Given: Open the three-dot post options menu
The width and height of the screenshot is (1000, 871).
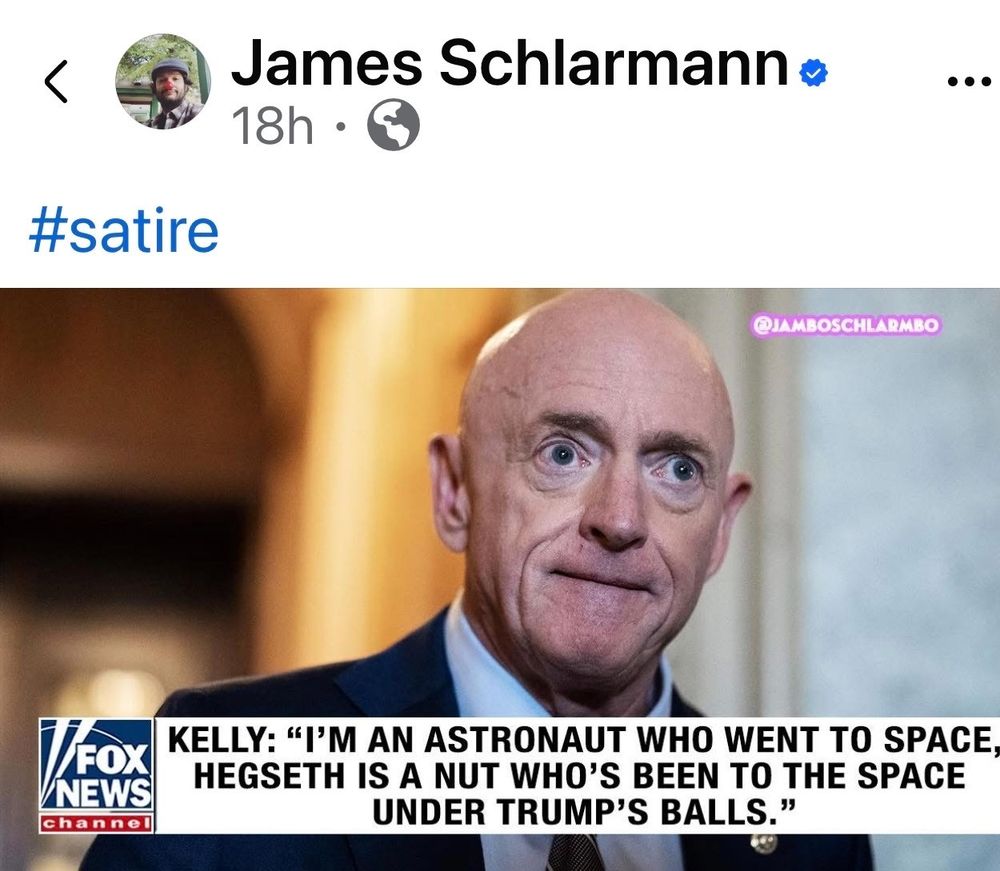Looking at the screenshot, I should click(969, 81).
